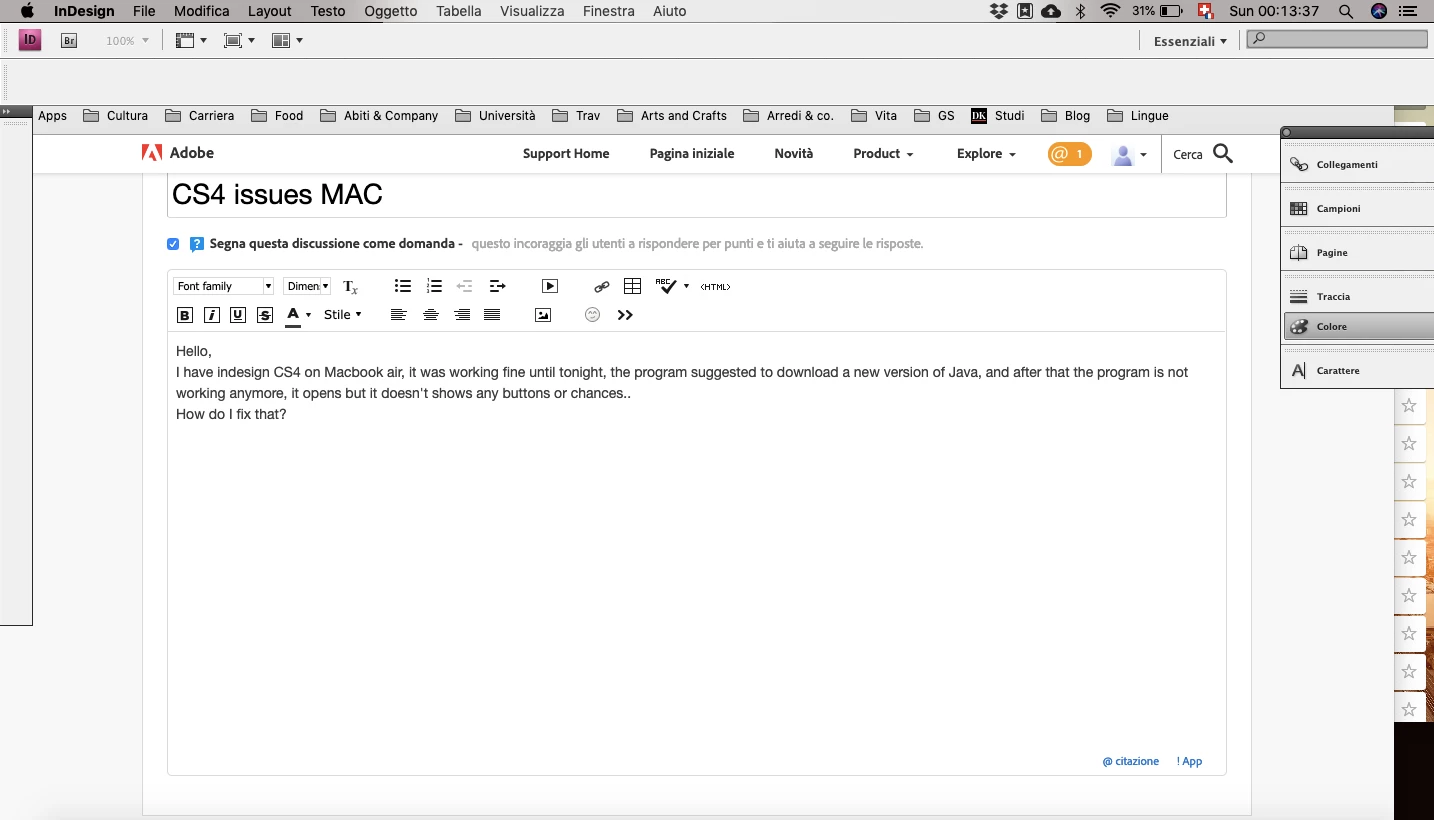Screen dimensions: 1434x820
Task: Click the CS4 issues MAC title field
Action: coord(696,195)
